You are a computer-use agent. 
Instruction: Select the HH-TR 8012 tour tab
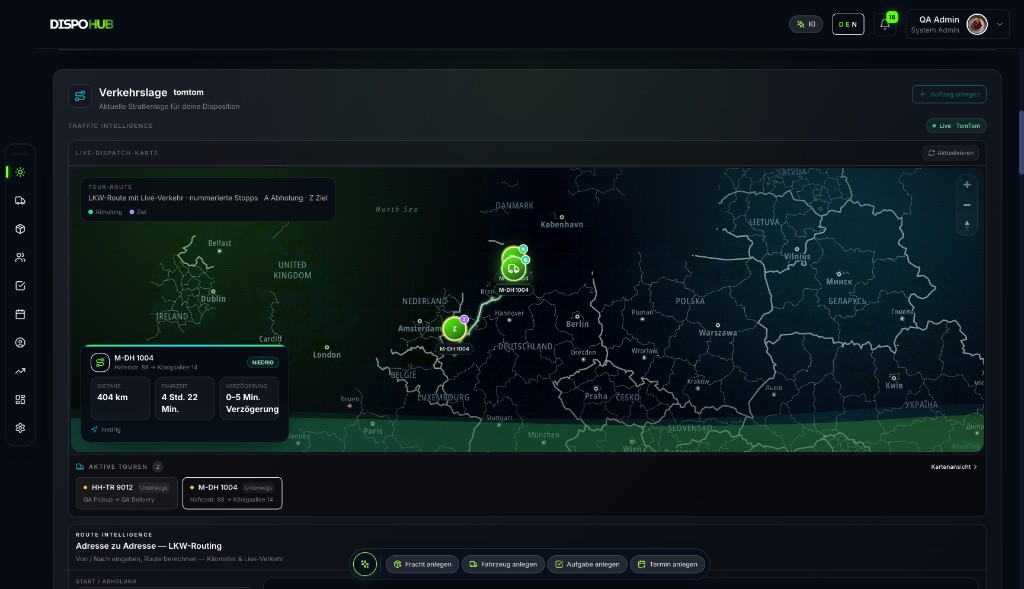pos(127,493)
